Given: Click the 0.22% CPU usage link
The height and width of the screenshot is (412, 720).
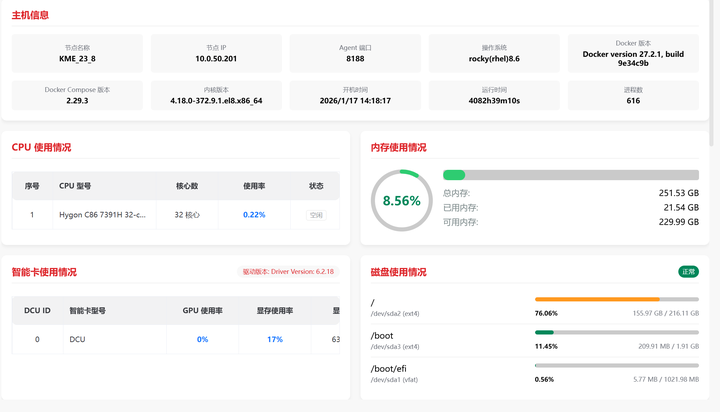Looking at the screenshot, I should coord(254,214).
